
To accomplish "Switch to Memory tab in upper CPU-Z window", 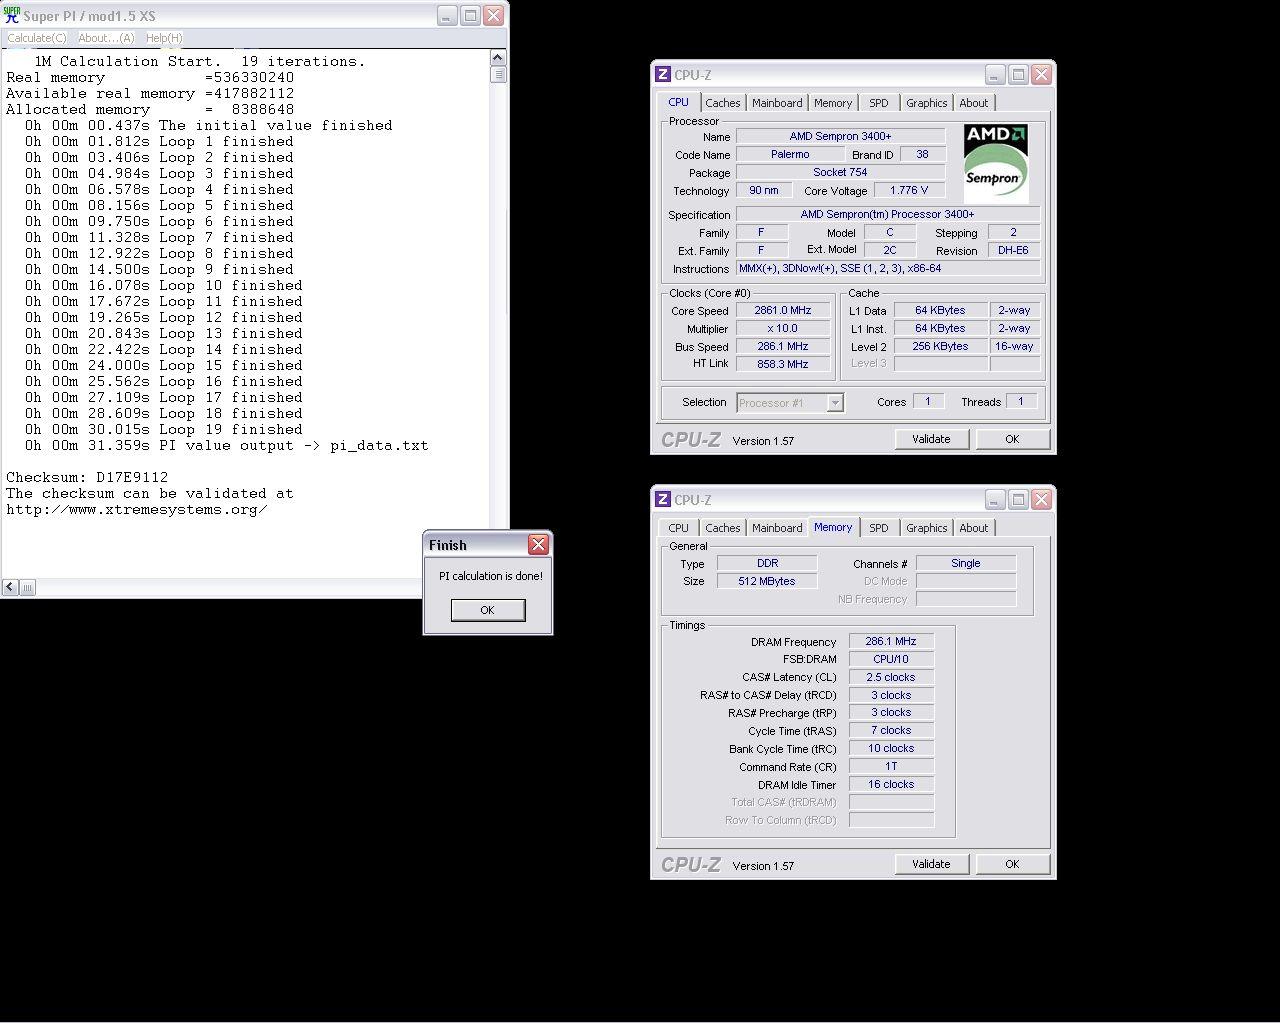I will (x=833, y=103).
